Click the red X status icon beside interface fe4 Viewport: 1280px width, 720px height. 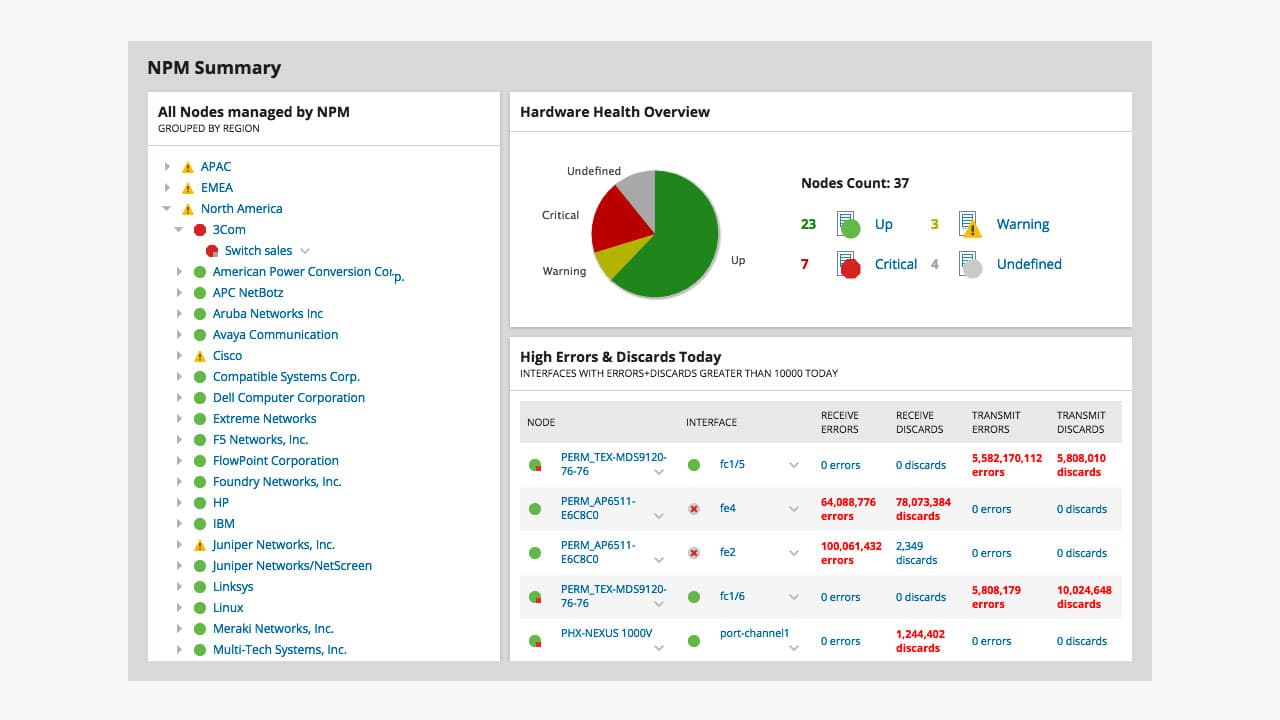[x=694, y=508]
